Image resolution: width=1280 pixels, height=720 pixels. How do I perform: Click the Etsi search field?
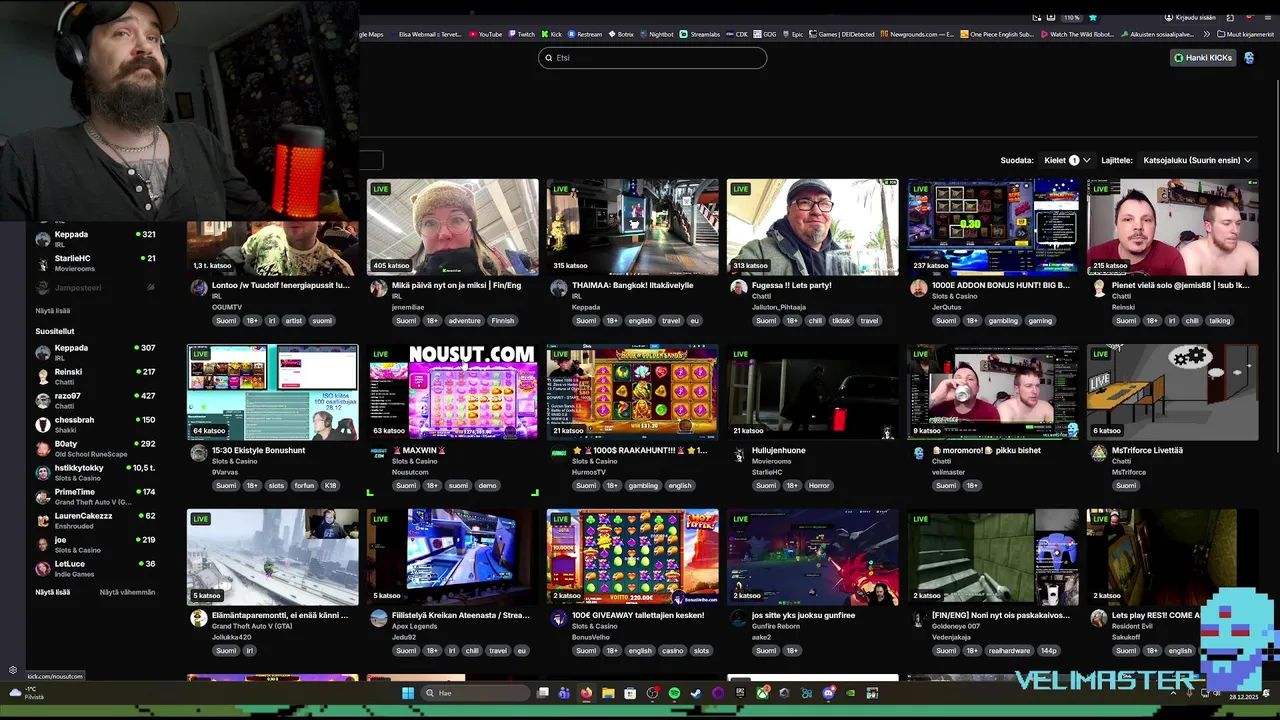coord(652,58)
